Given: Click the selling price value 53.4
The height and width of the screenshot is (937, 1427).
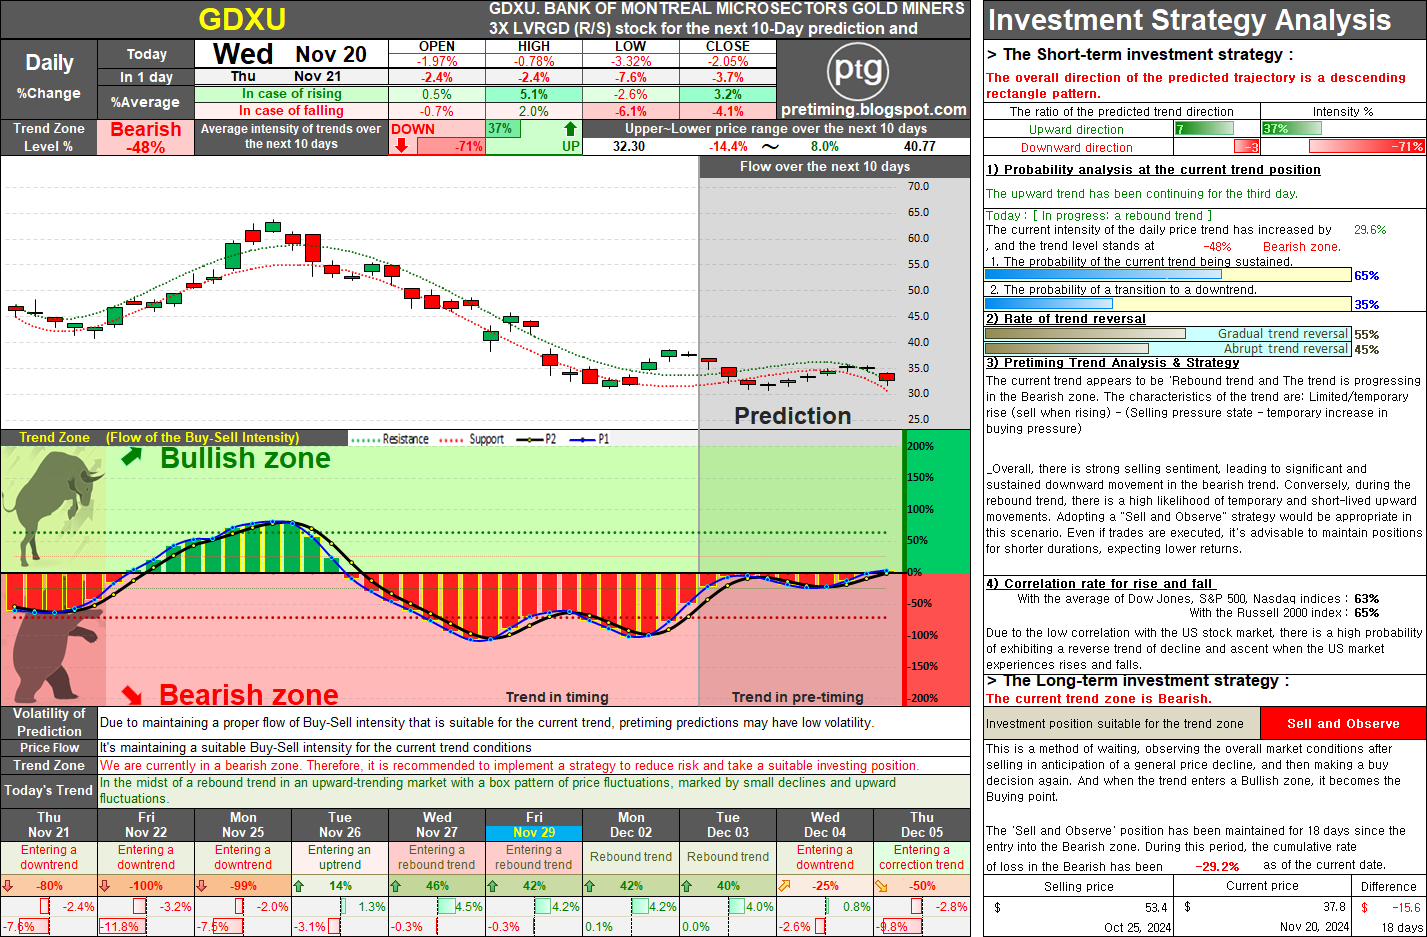Looking at the screenshot, I should [1156, 908].
